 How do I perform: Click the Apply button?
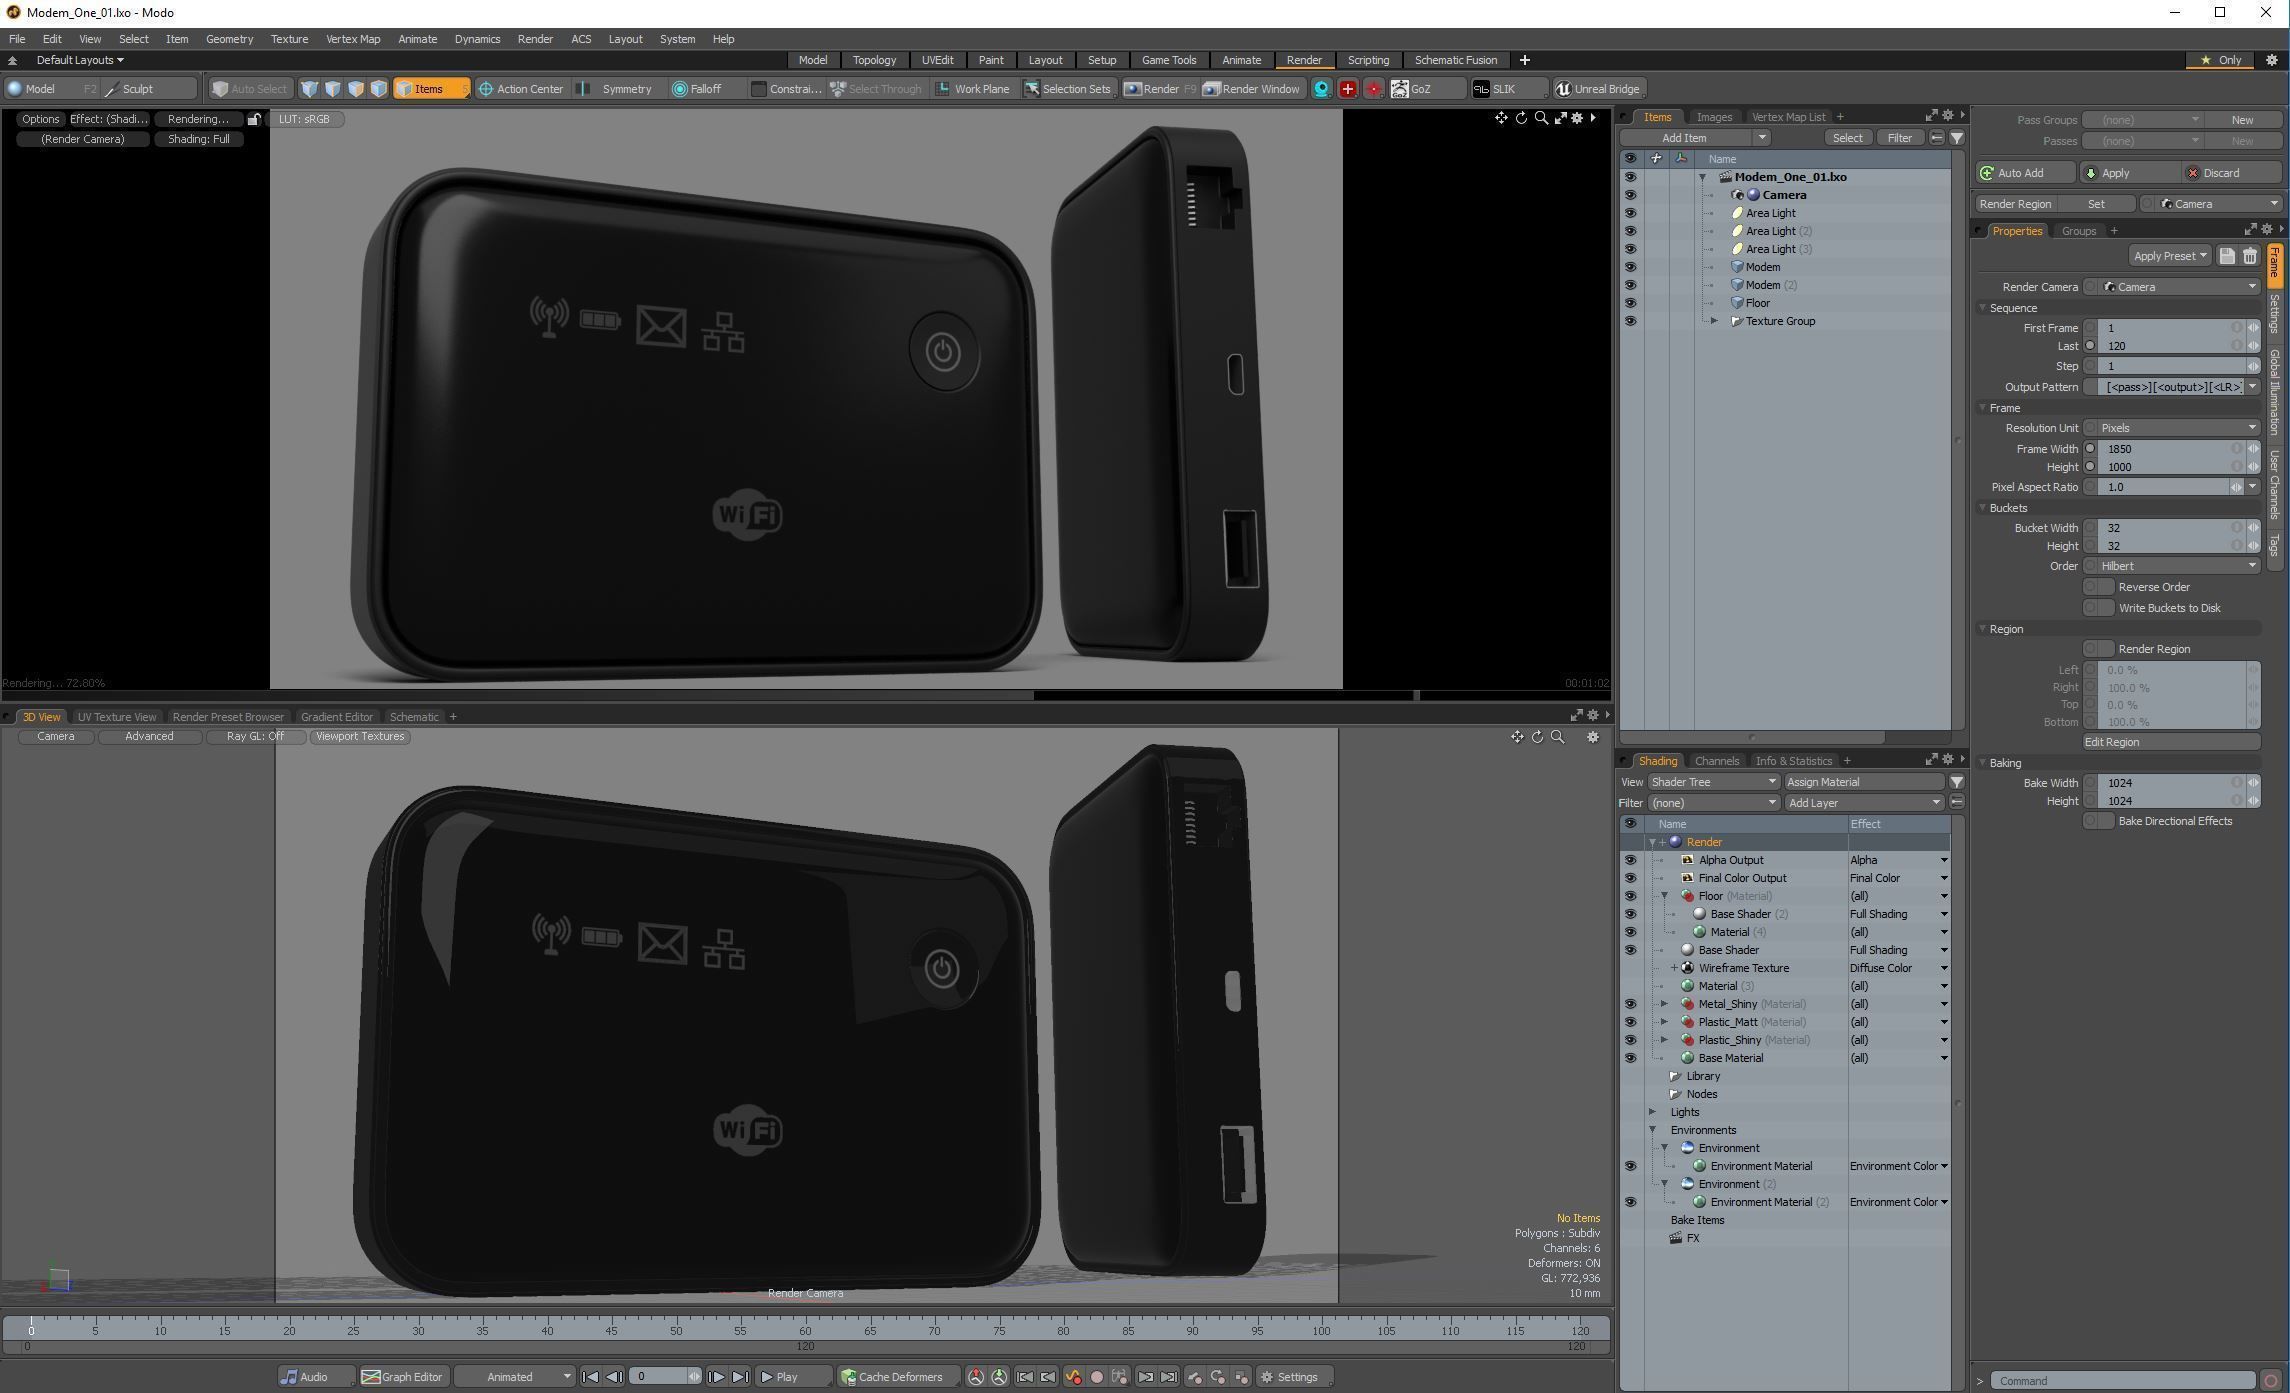[2128, 173]
